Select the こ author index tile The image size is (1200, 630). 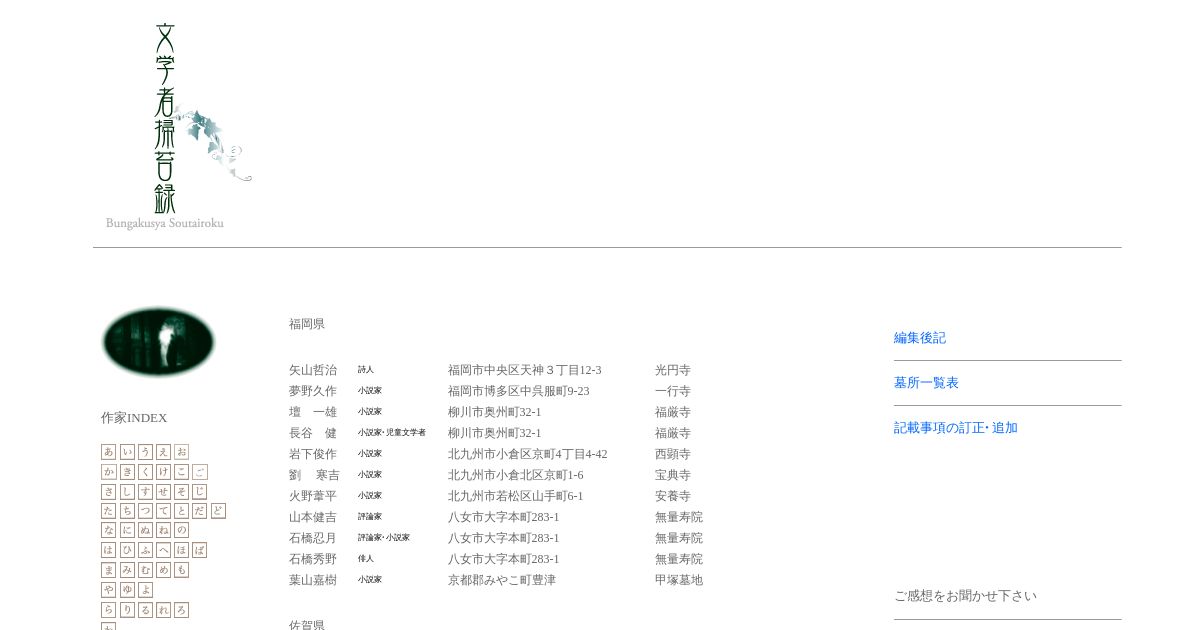(x=181, y=472)
